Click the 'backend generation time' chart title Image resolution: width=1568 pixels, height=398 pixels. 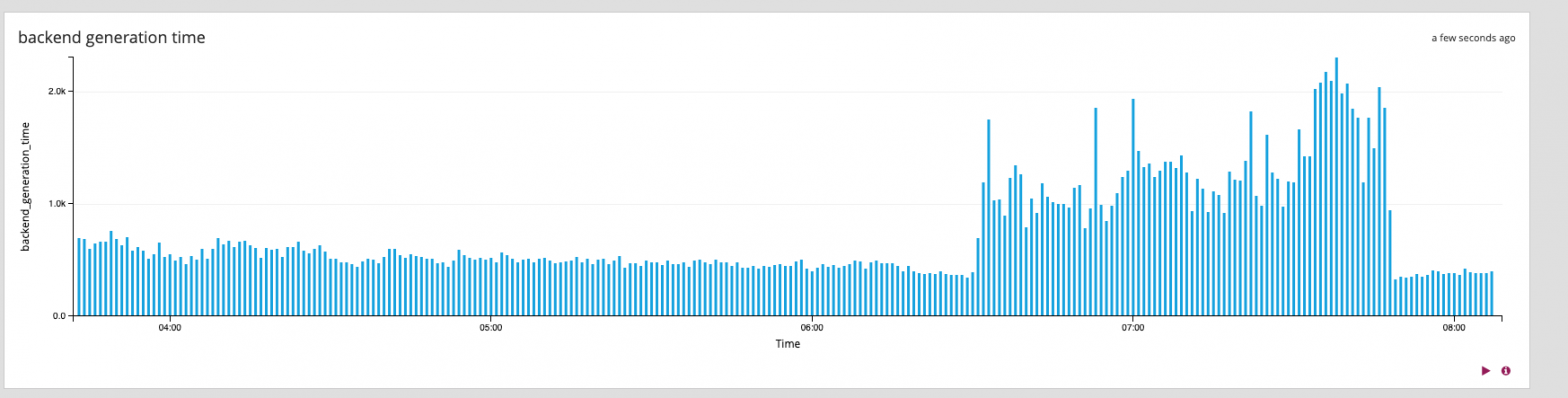point(112,37)
